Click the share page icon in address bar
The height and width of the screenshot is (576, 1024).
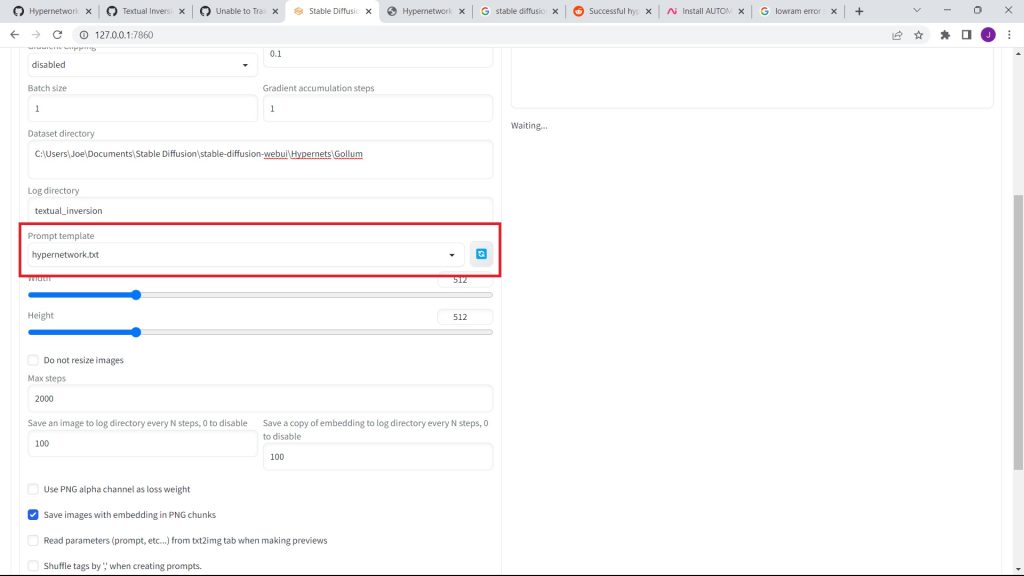[897, 35]
